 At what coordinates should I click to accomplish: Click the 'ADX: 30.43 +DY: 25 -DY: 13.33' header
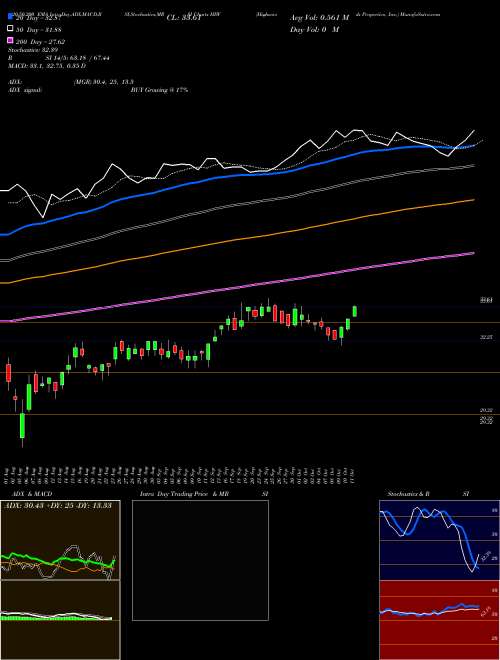(58, 505)
